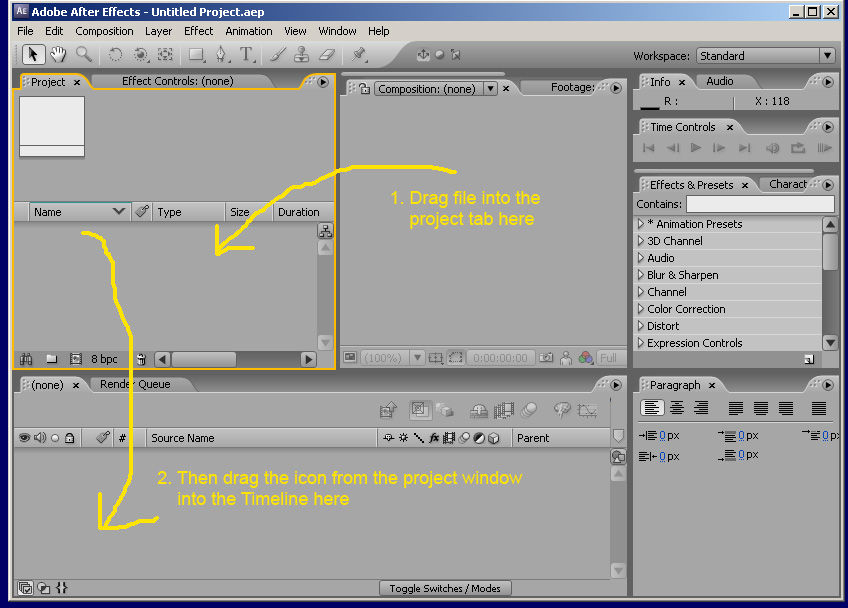Toggle the video eye column header
The width and height of the screenshot is (848, 608).
point(24,438)
